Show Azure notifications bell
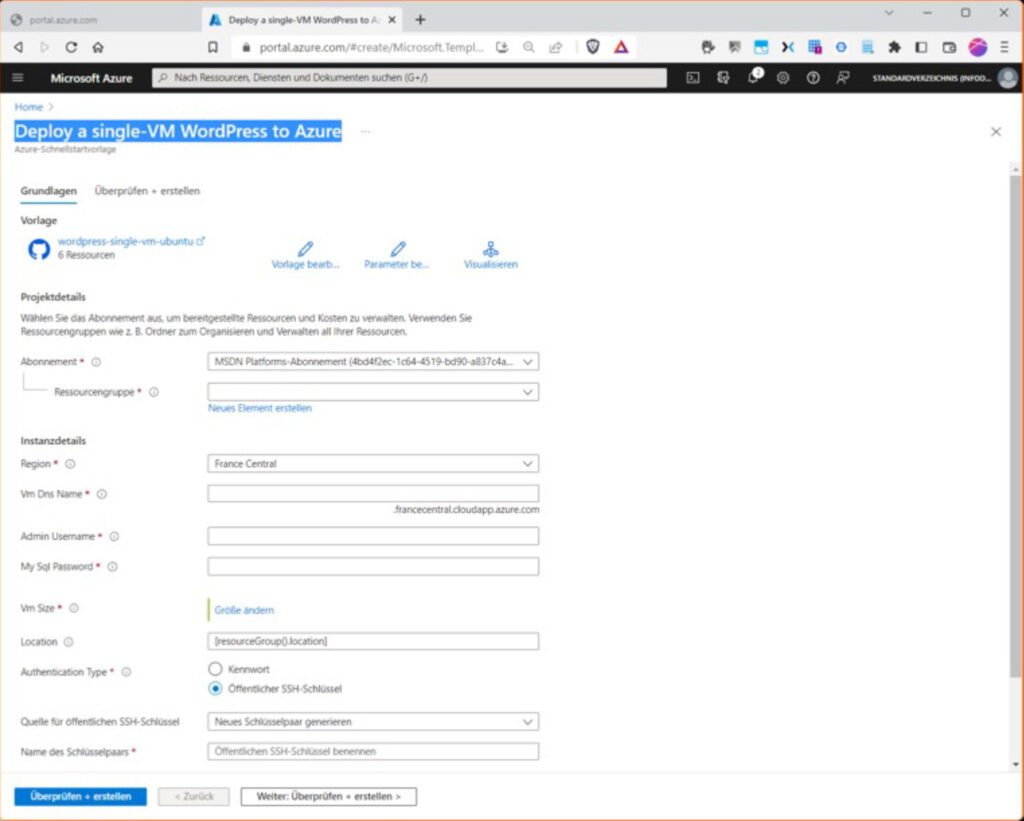 pos(753,78)
